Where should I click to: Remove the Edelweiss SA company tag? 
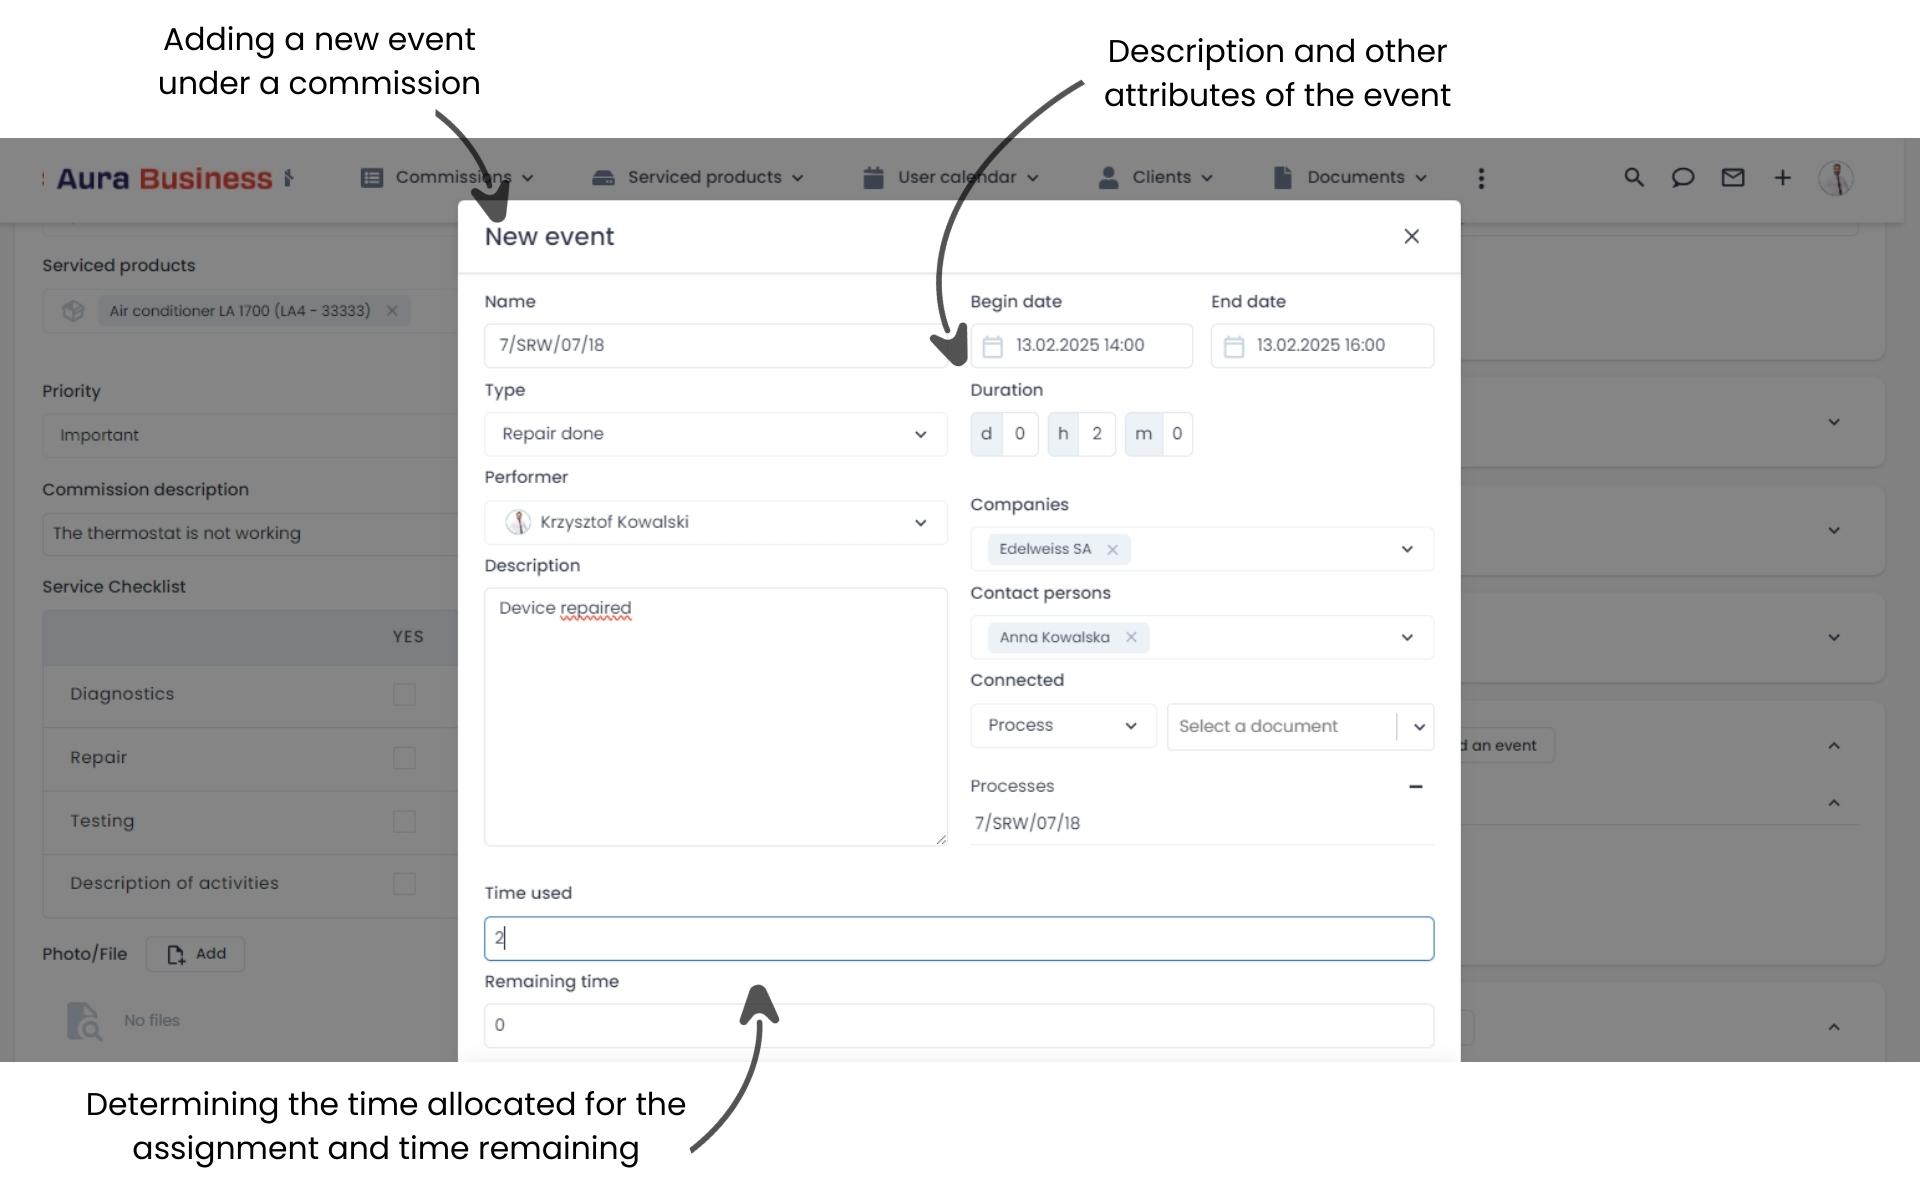(1113, 549)
